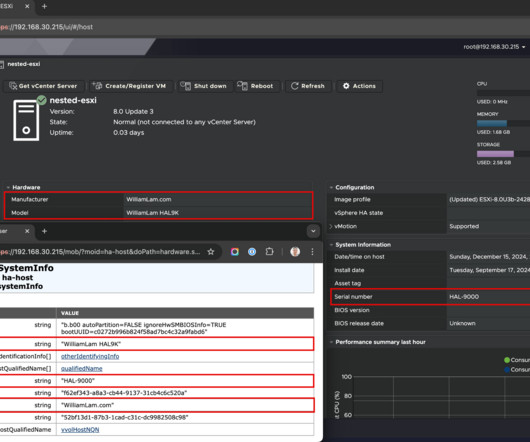Bookmark page with star icon

point(211,252)
